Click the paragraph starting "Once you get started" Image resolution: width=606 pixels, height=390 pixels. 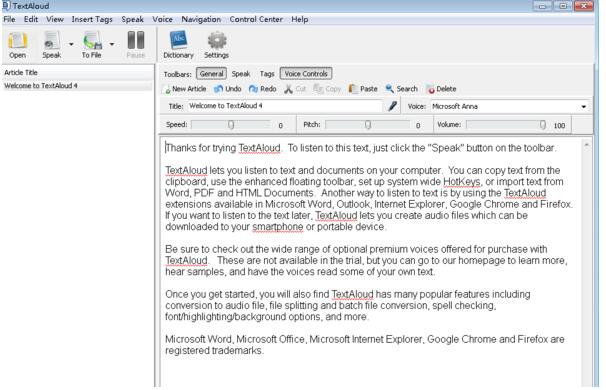[x=348, y=305]
